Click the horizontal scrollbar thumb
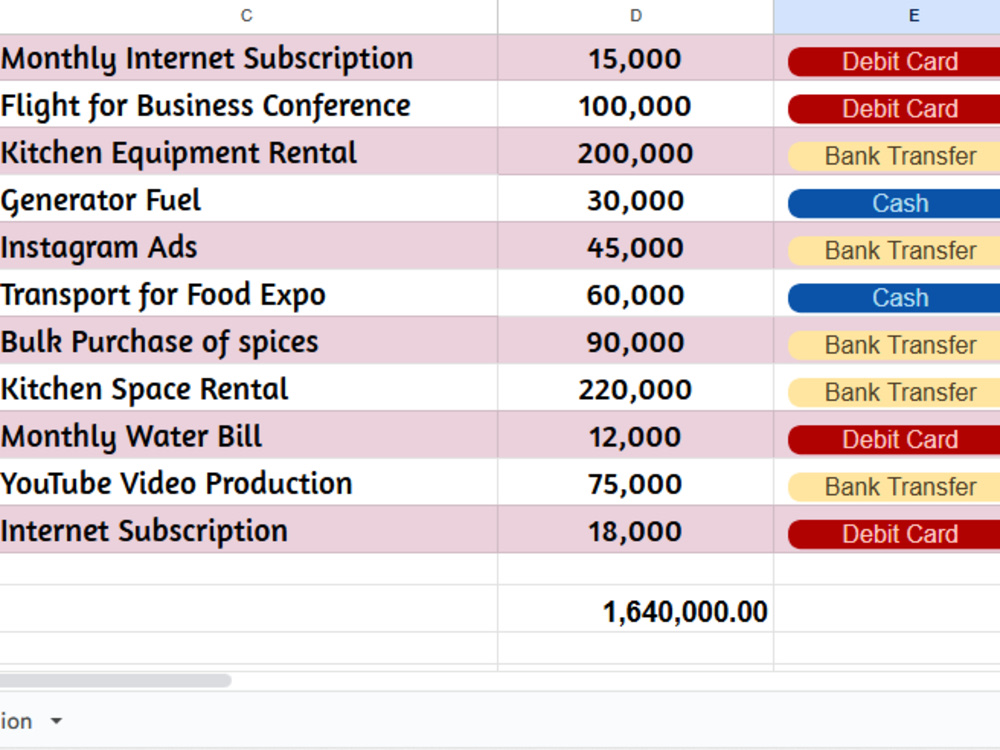 click(115, 680)
